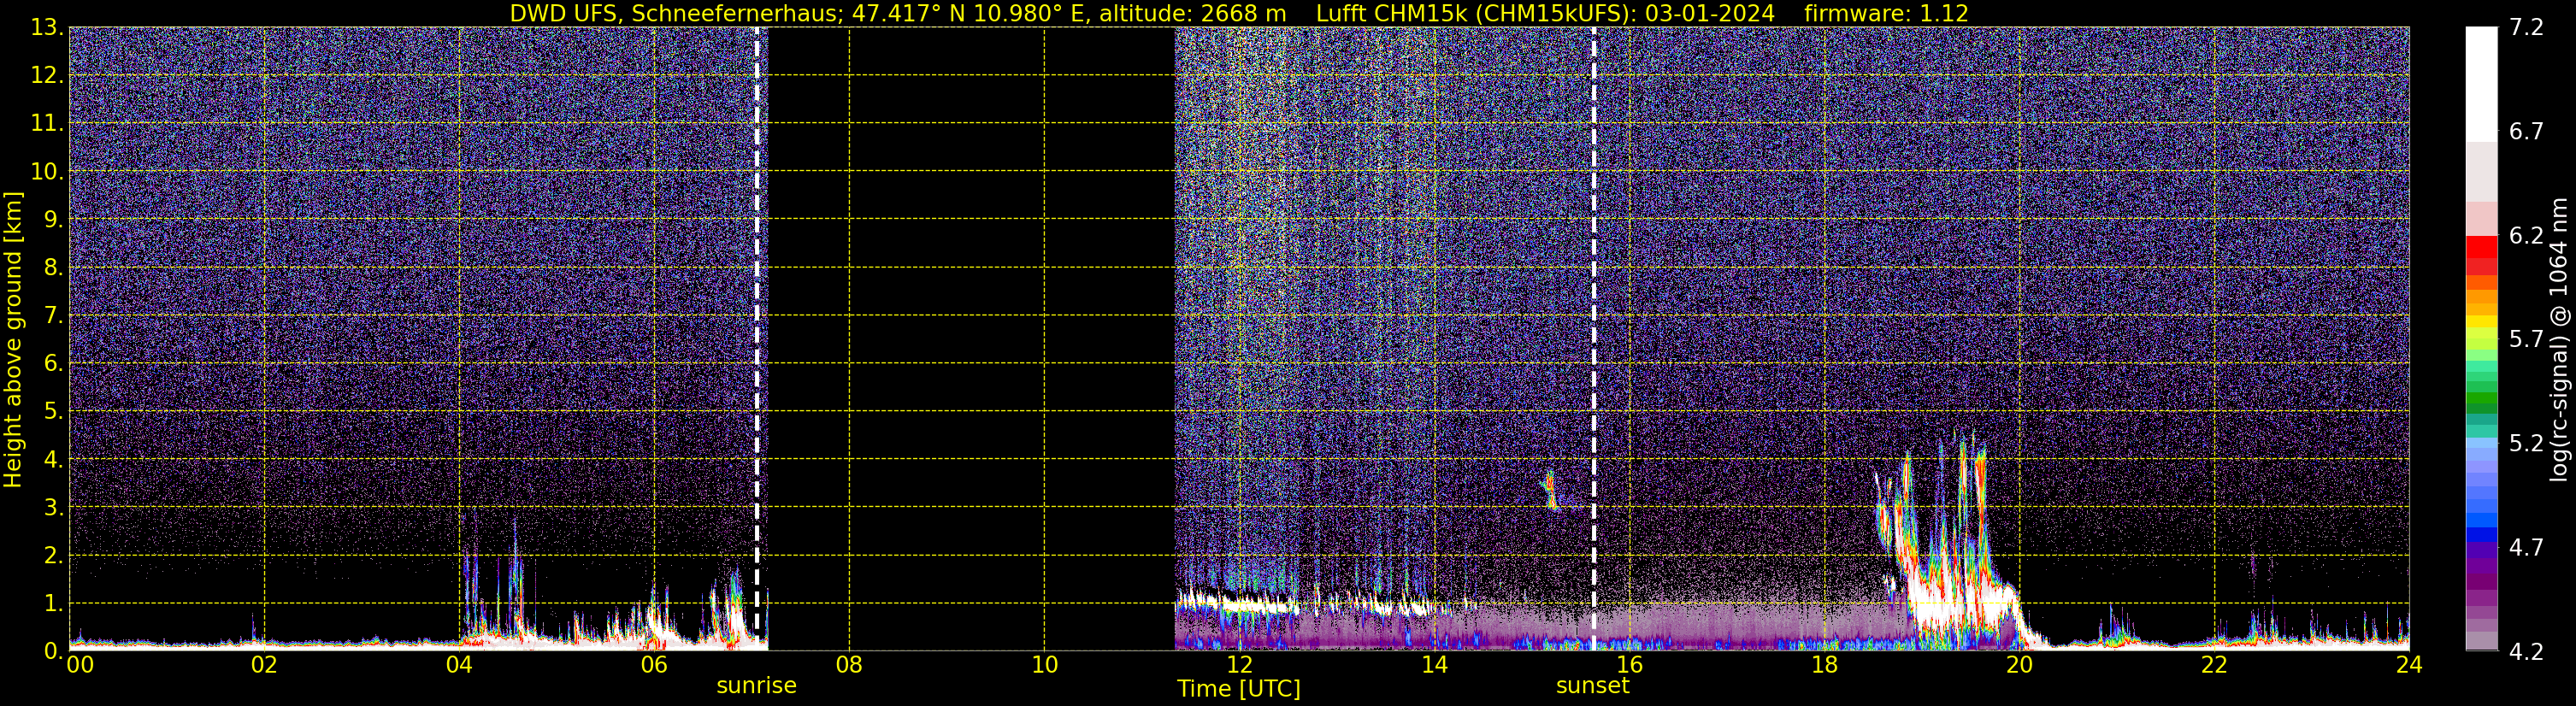Click the station title 'DWD UFS, Schneefernerhaus'
2576x706 pixels.
tap(674, 14)
